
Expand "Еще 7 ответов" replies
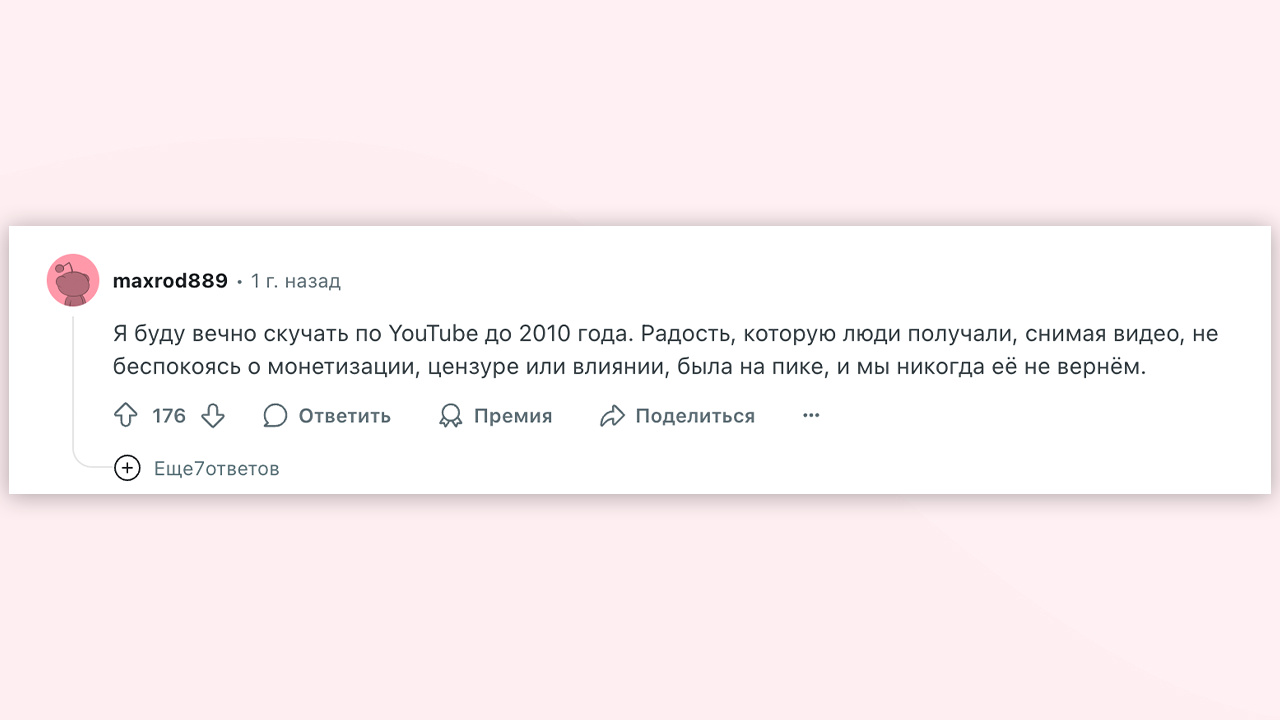tap(217, 468)
